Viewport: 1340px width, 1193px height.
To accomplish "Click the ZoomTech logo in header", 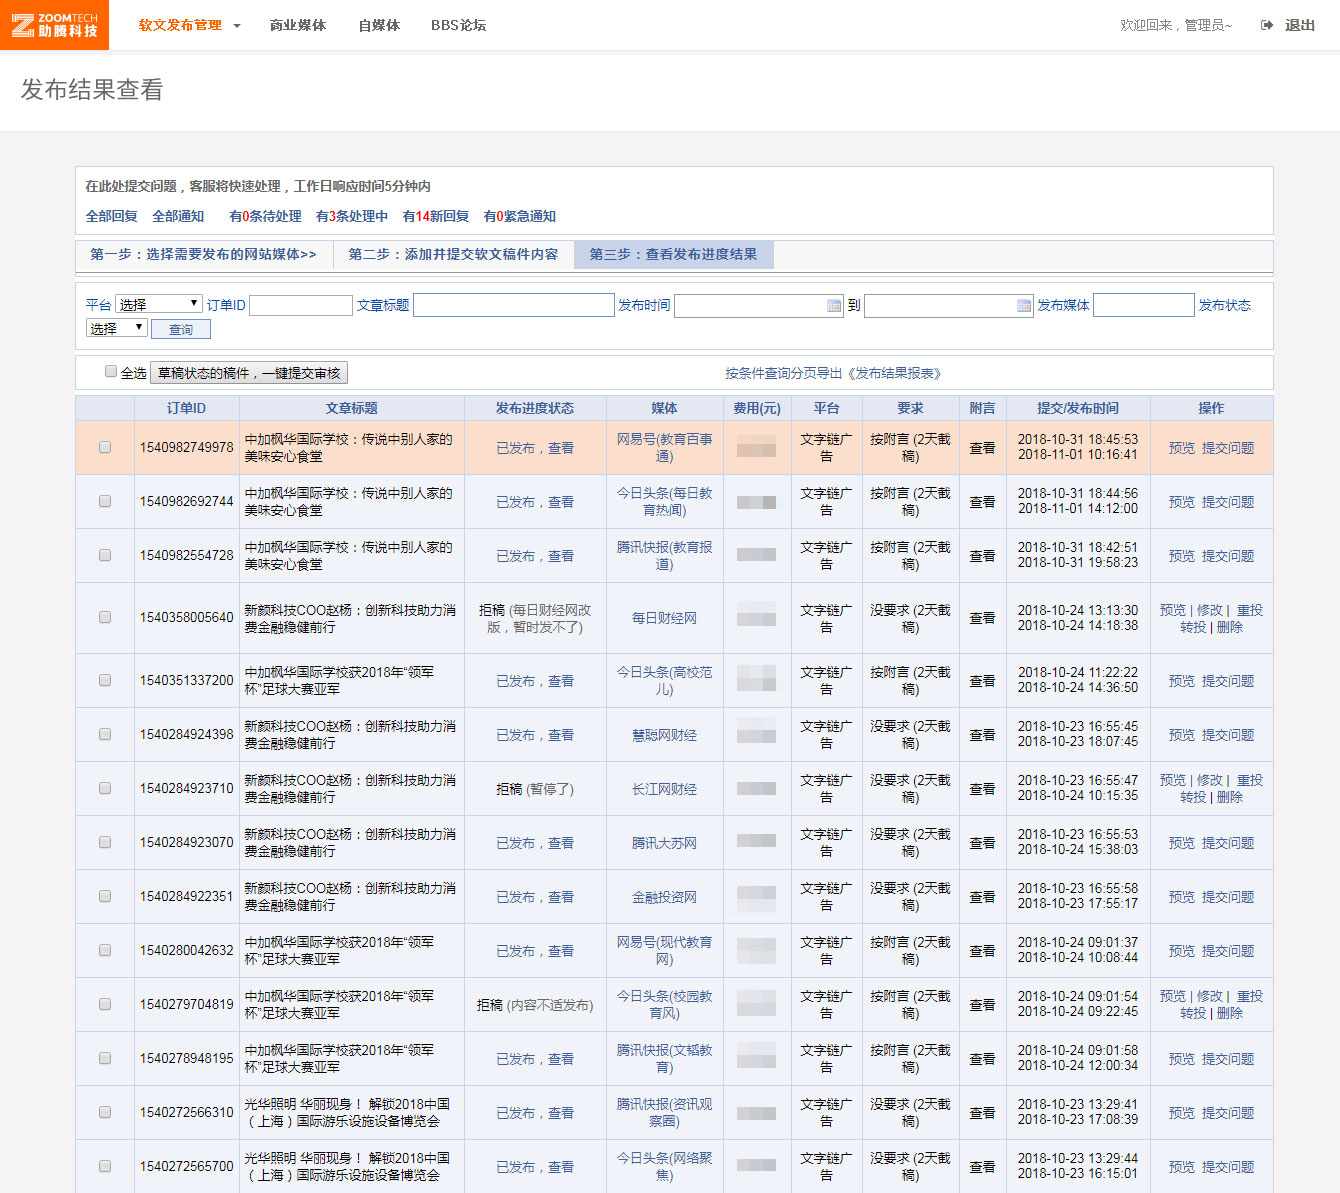I will coord(54,25).
